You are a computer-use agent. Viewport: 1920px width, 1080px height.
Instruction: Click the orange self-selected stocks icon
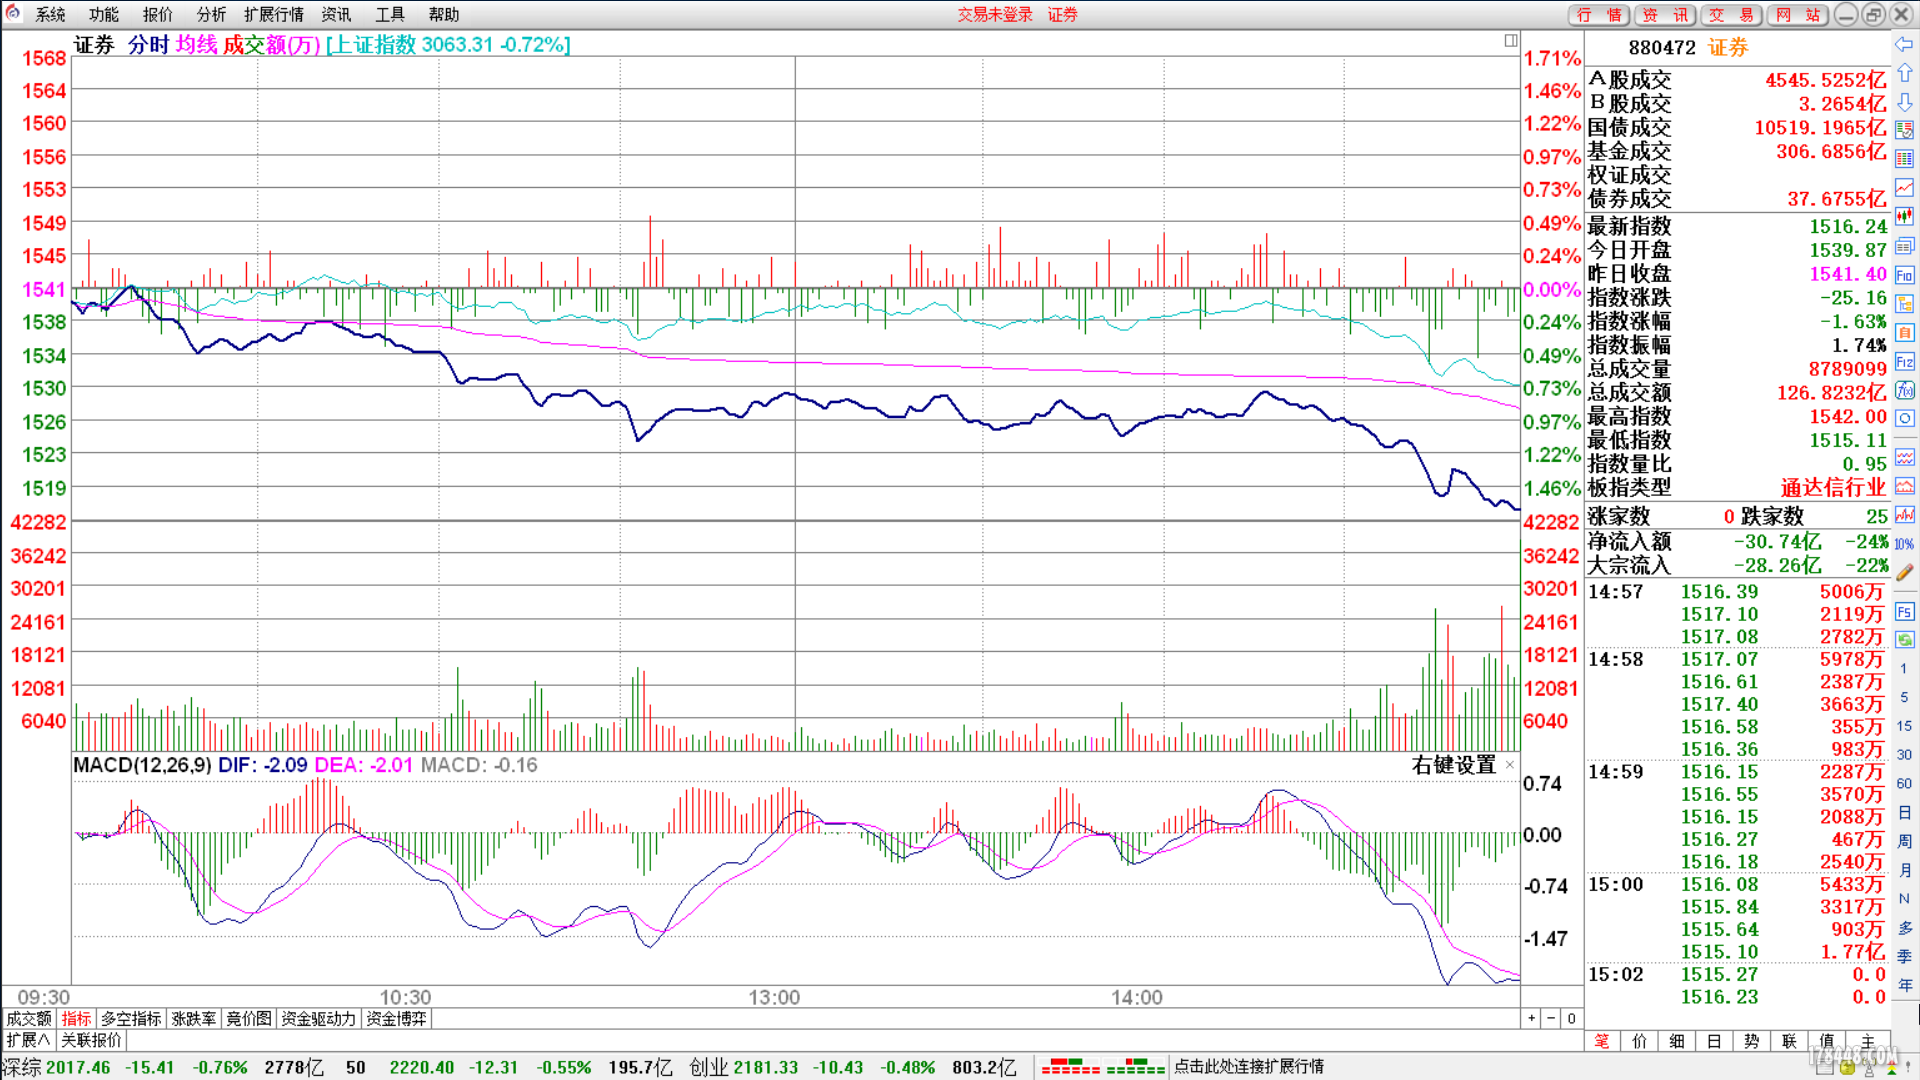pyautogui.click(x=1904, y=332)
